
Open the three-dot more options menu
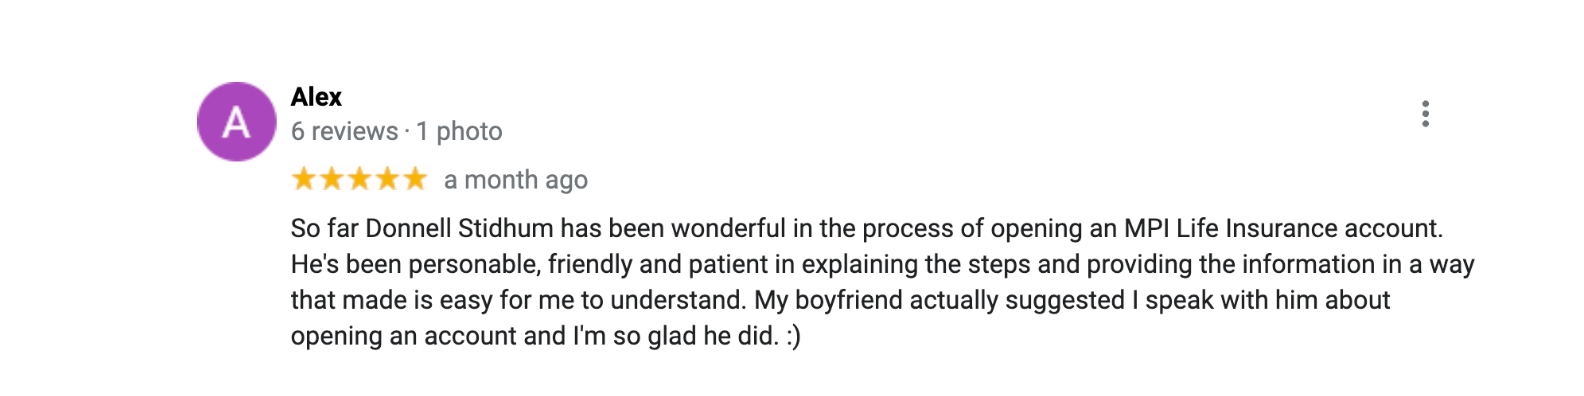tap(1425, 114)
